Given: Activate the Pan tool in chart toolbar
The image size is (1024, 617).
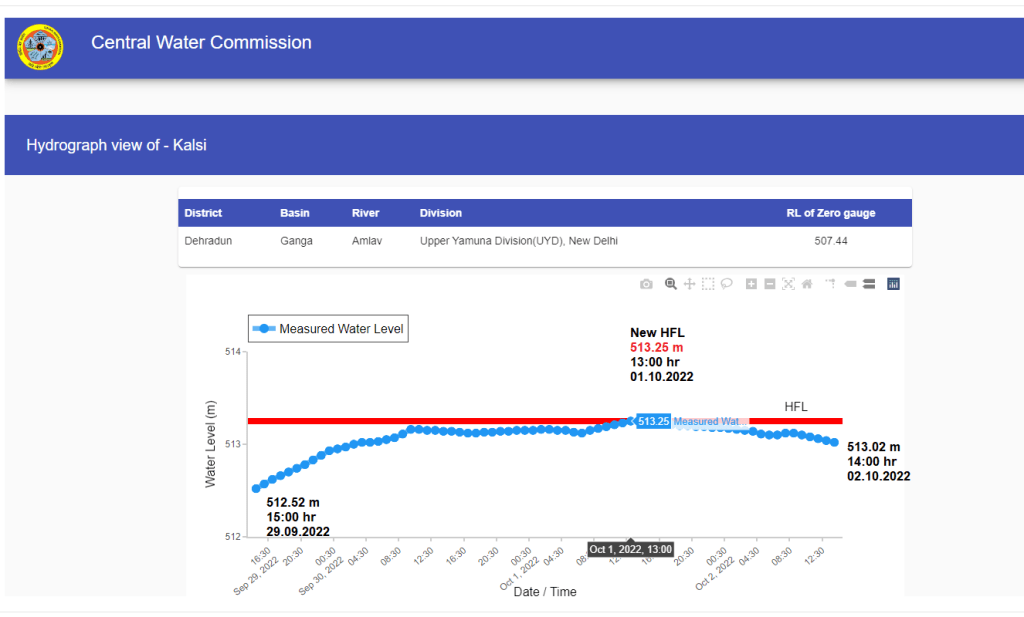Looking at the screenshot, I should coord(689,284).
